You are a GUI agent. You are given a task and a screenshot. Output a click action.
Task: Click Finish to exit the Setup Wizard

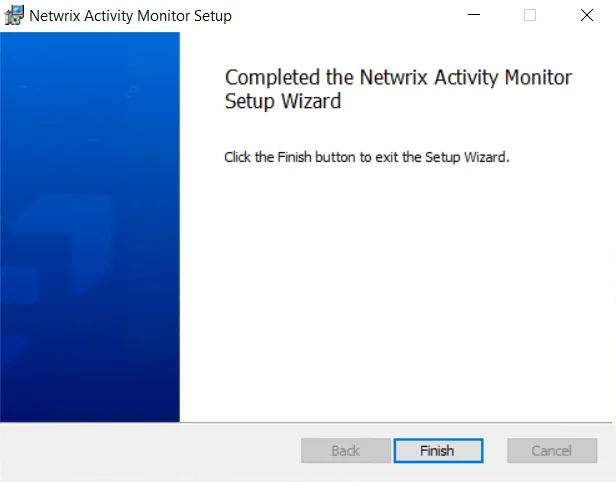click(x=438, y=451)
